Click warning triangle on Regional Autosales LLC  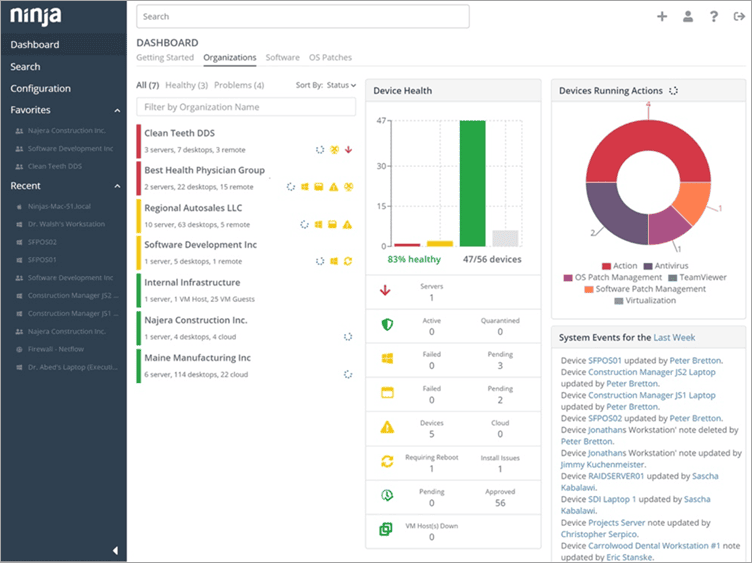point(347,224)
